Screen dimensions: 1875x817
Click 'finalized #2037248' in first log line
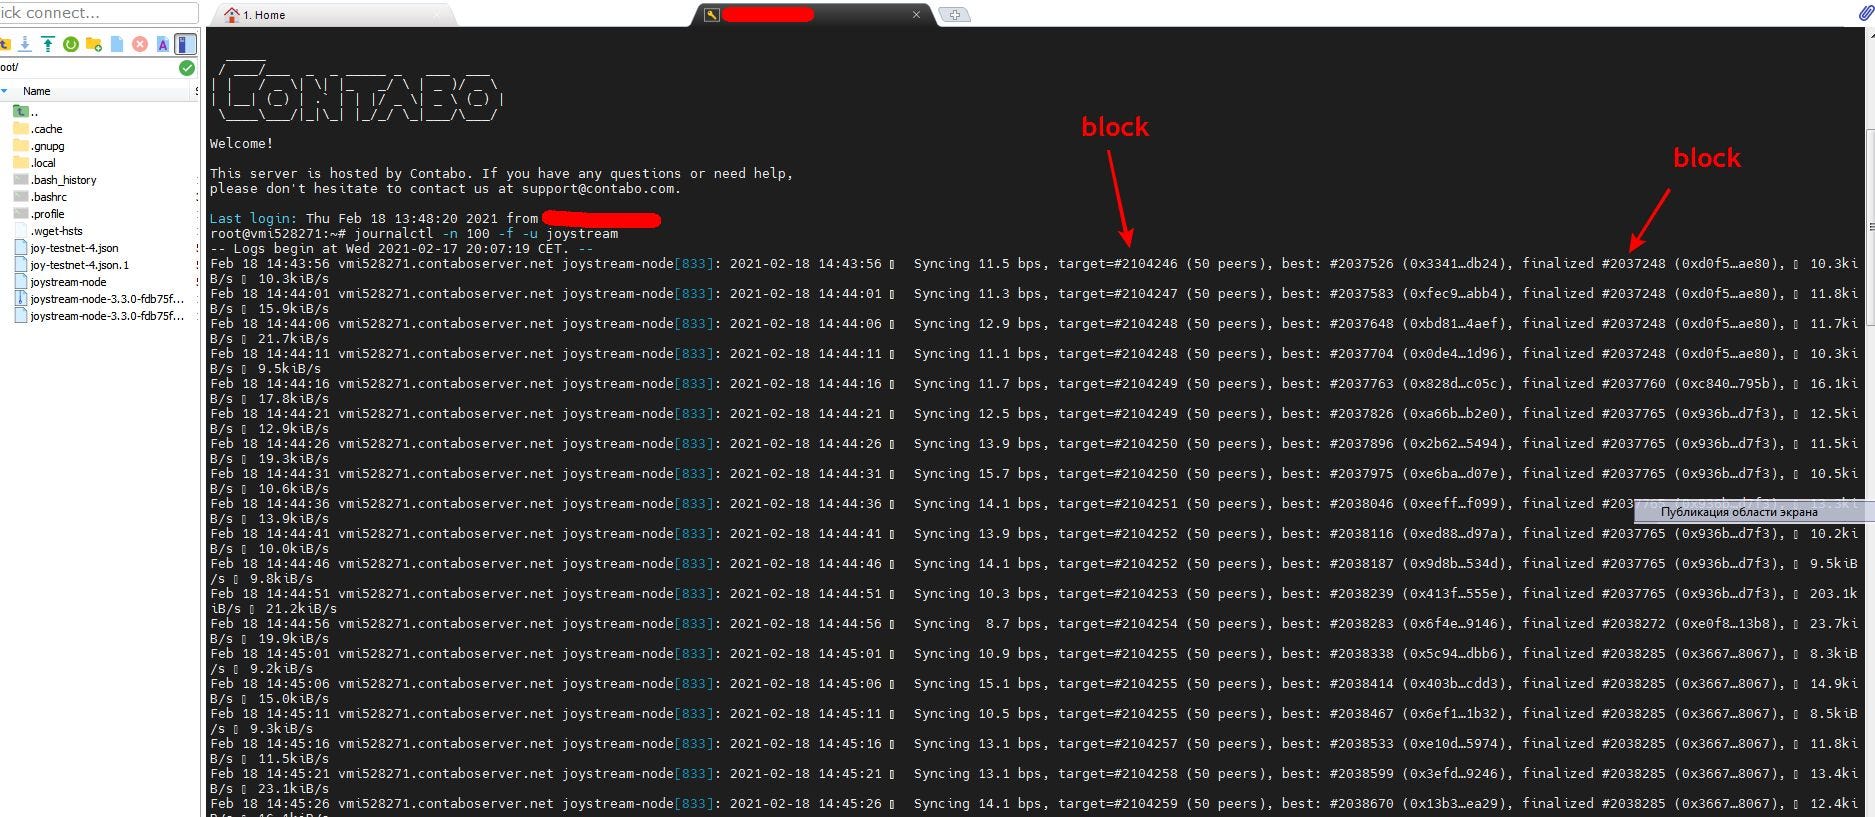(x=1594, y=264)
